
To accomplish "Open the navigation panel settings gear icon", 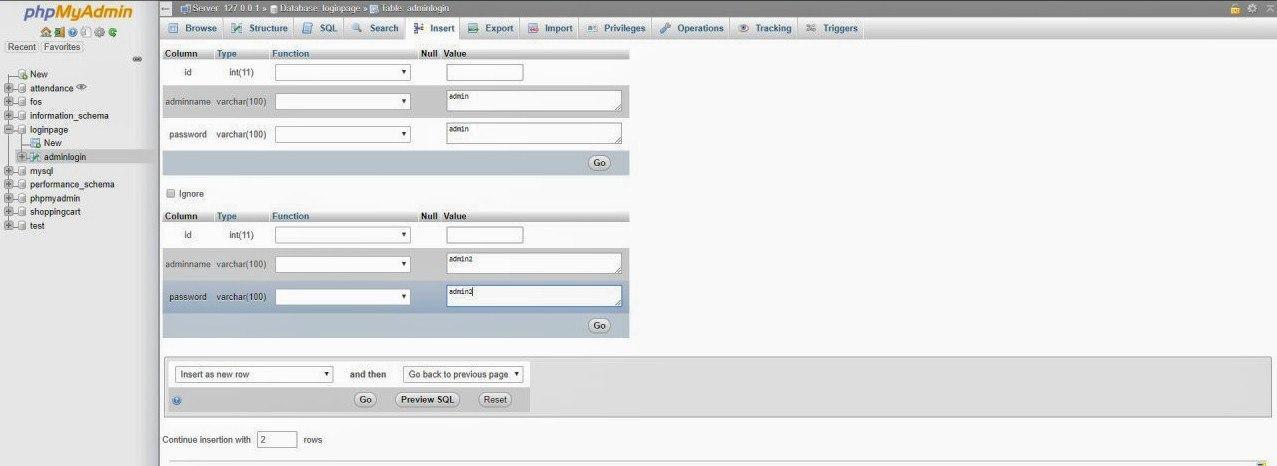I will 99,32.
